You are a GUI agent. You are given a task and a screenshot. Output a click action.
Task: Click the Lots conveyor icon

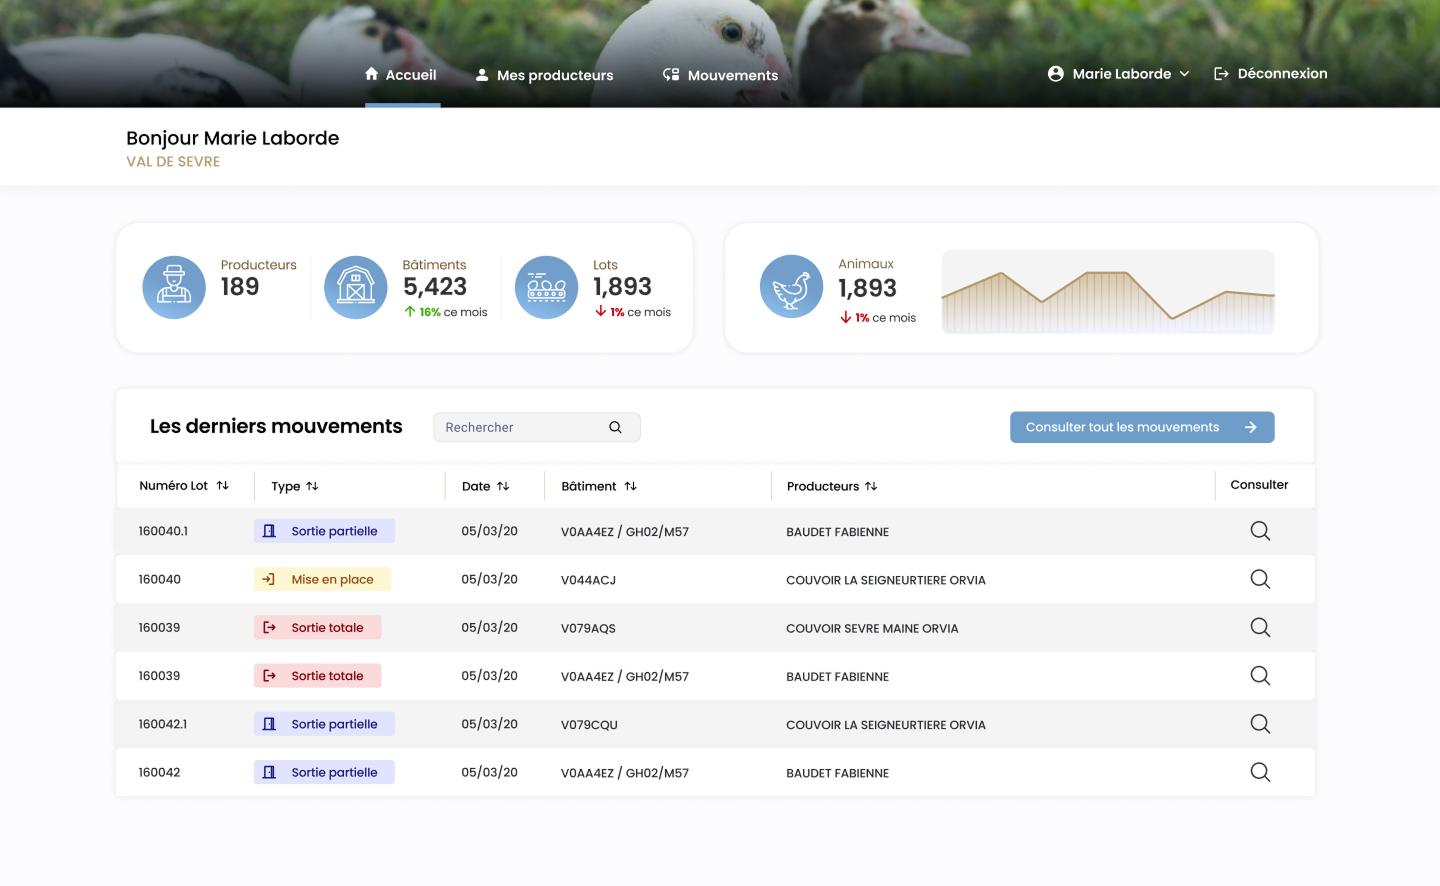point(546,287)
